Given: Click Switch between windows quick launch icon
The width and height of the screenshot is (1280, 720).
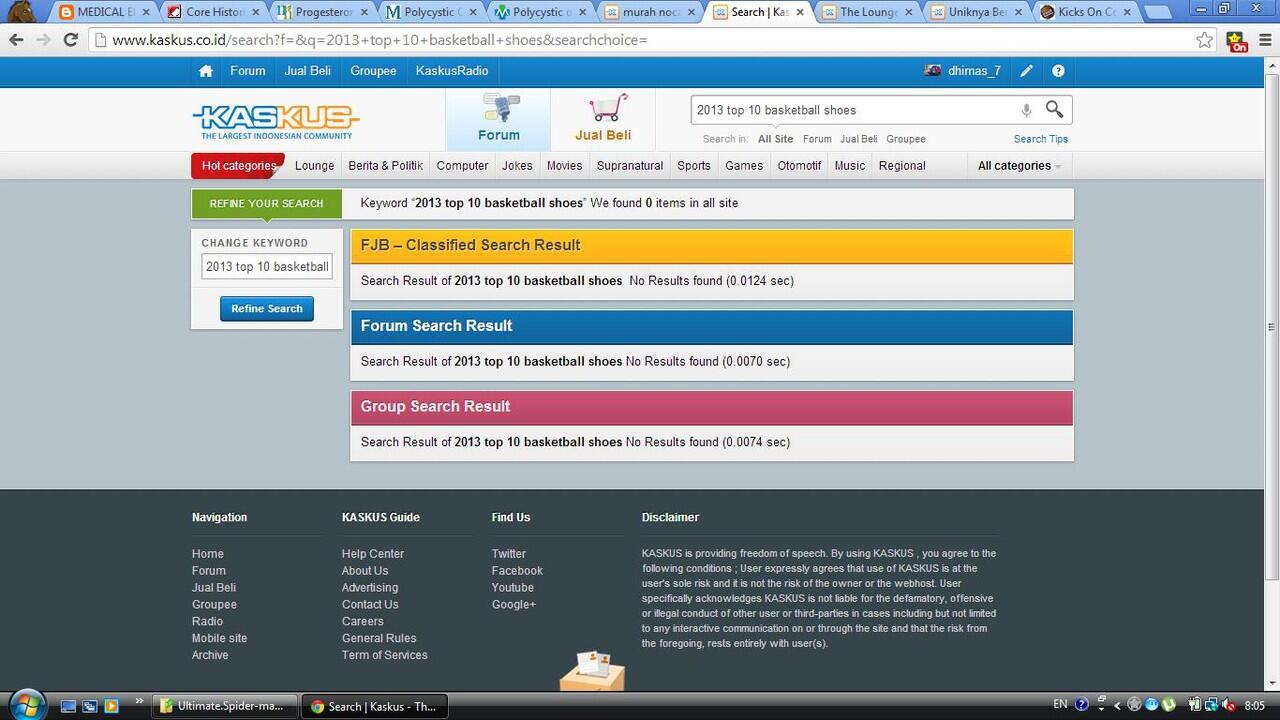Looking at the screenshot, I should [x=89, y=706].
